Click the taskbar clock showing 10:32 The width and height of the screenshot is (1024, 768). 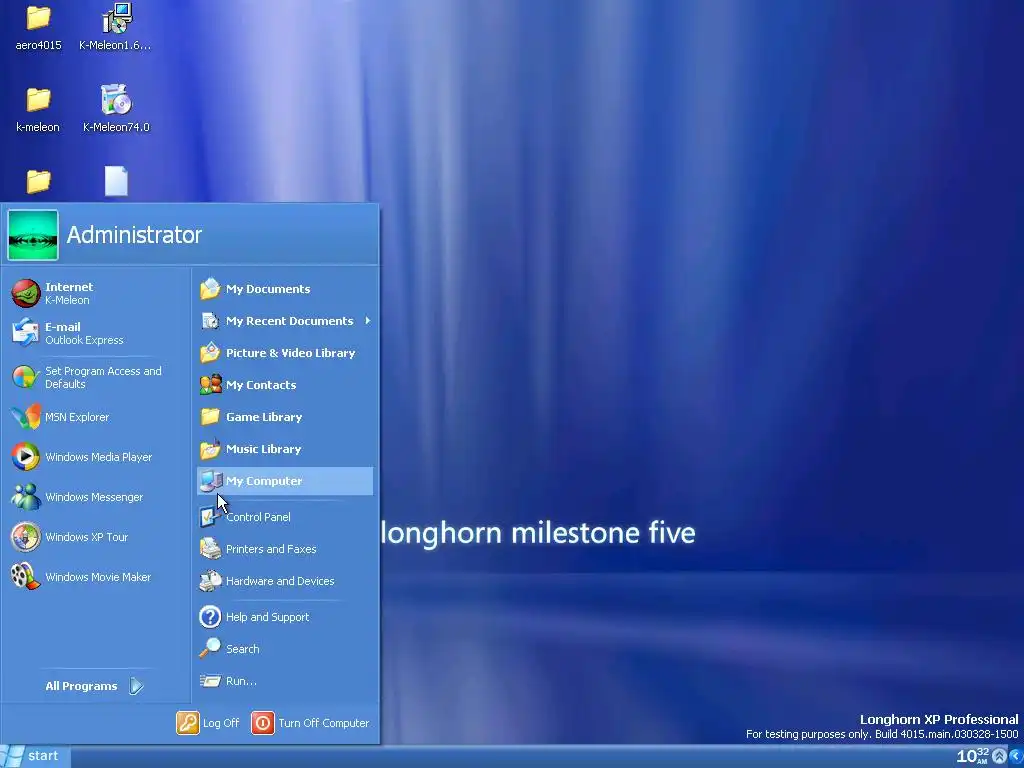[973, 756]
